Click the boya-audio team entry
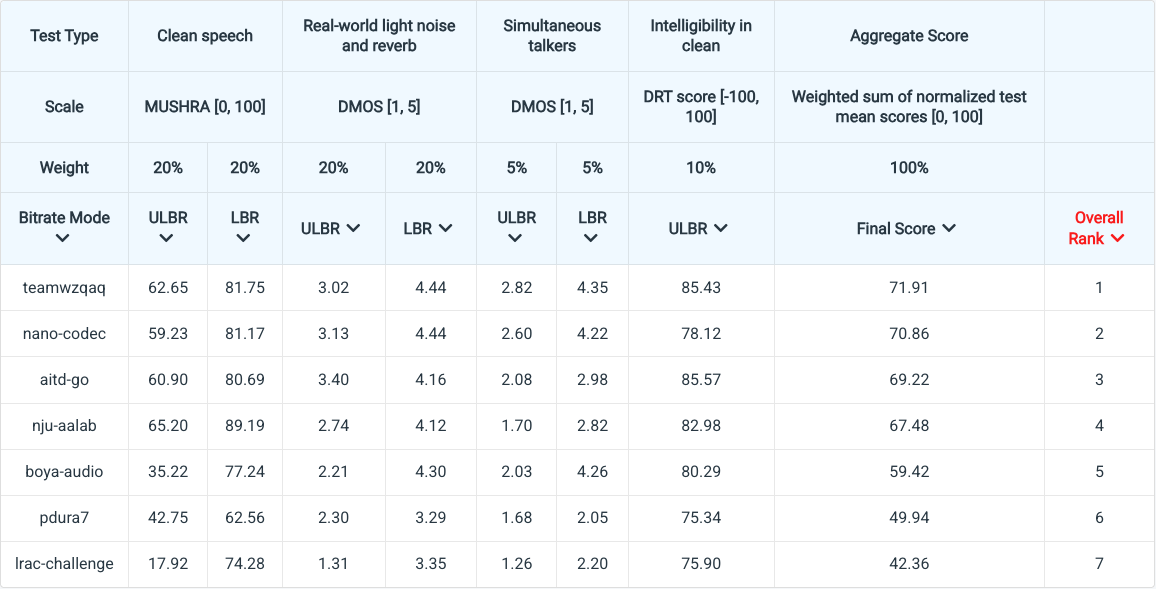This screenshot has width=1156, height=589. pos(64,472)
